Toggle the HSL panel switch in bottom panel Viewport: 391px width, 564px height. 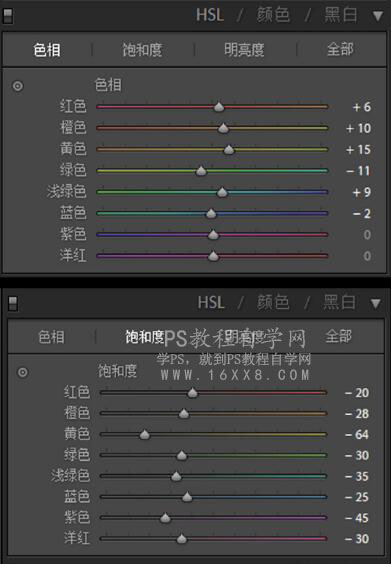tap(13, 303)
